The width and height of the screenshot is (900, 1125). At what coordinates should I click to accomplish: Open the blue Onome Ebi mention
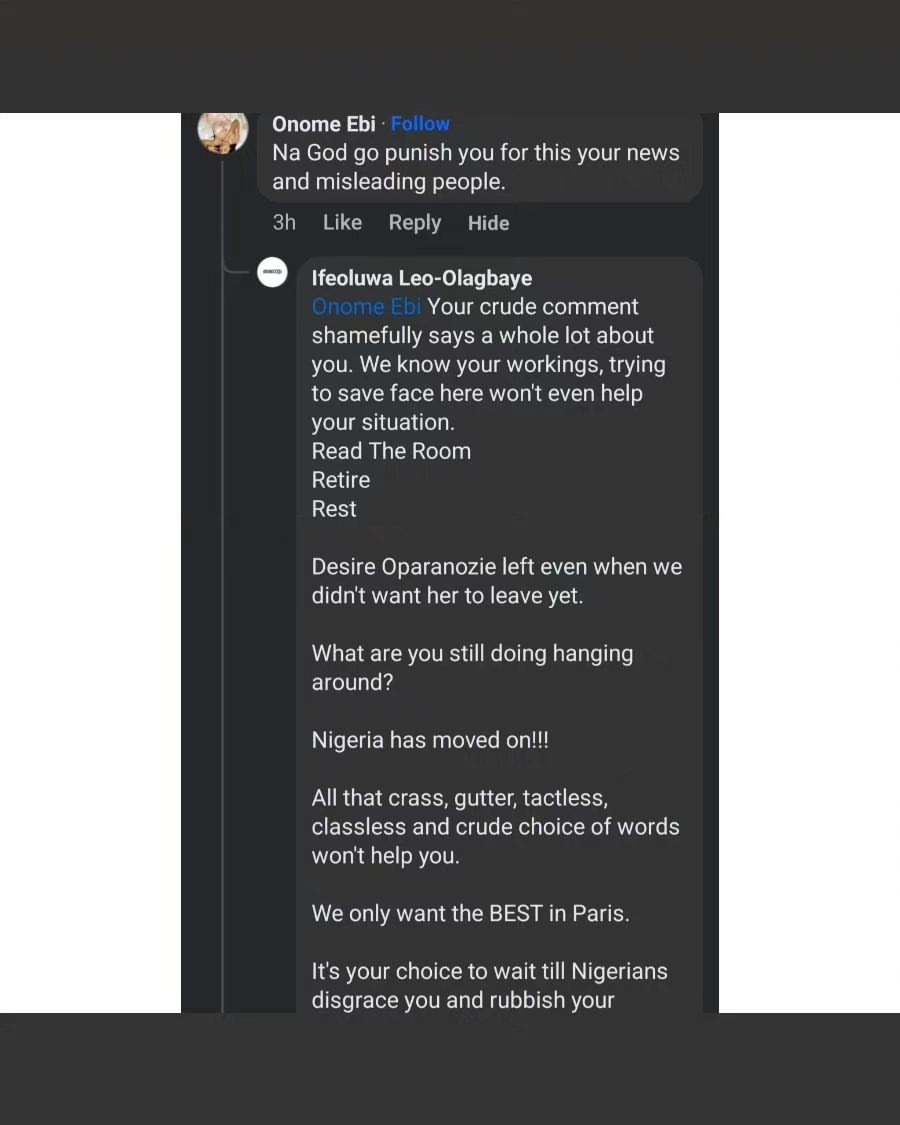(x=366, y=307)
